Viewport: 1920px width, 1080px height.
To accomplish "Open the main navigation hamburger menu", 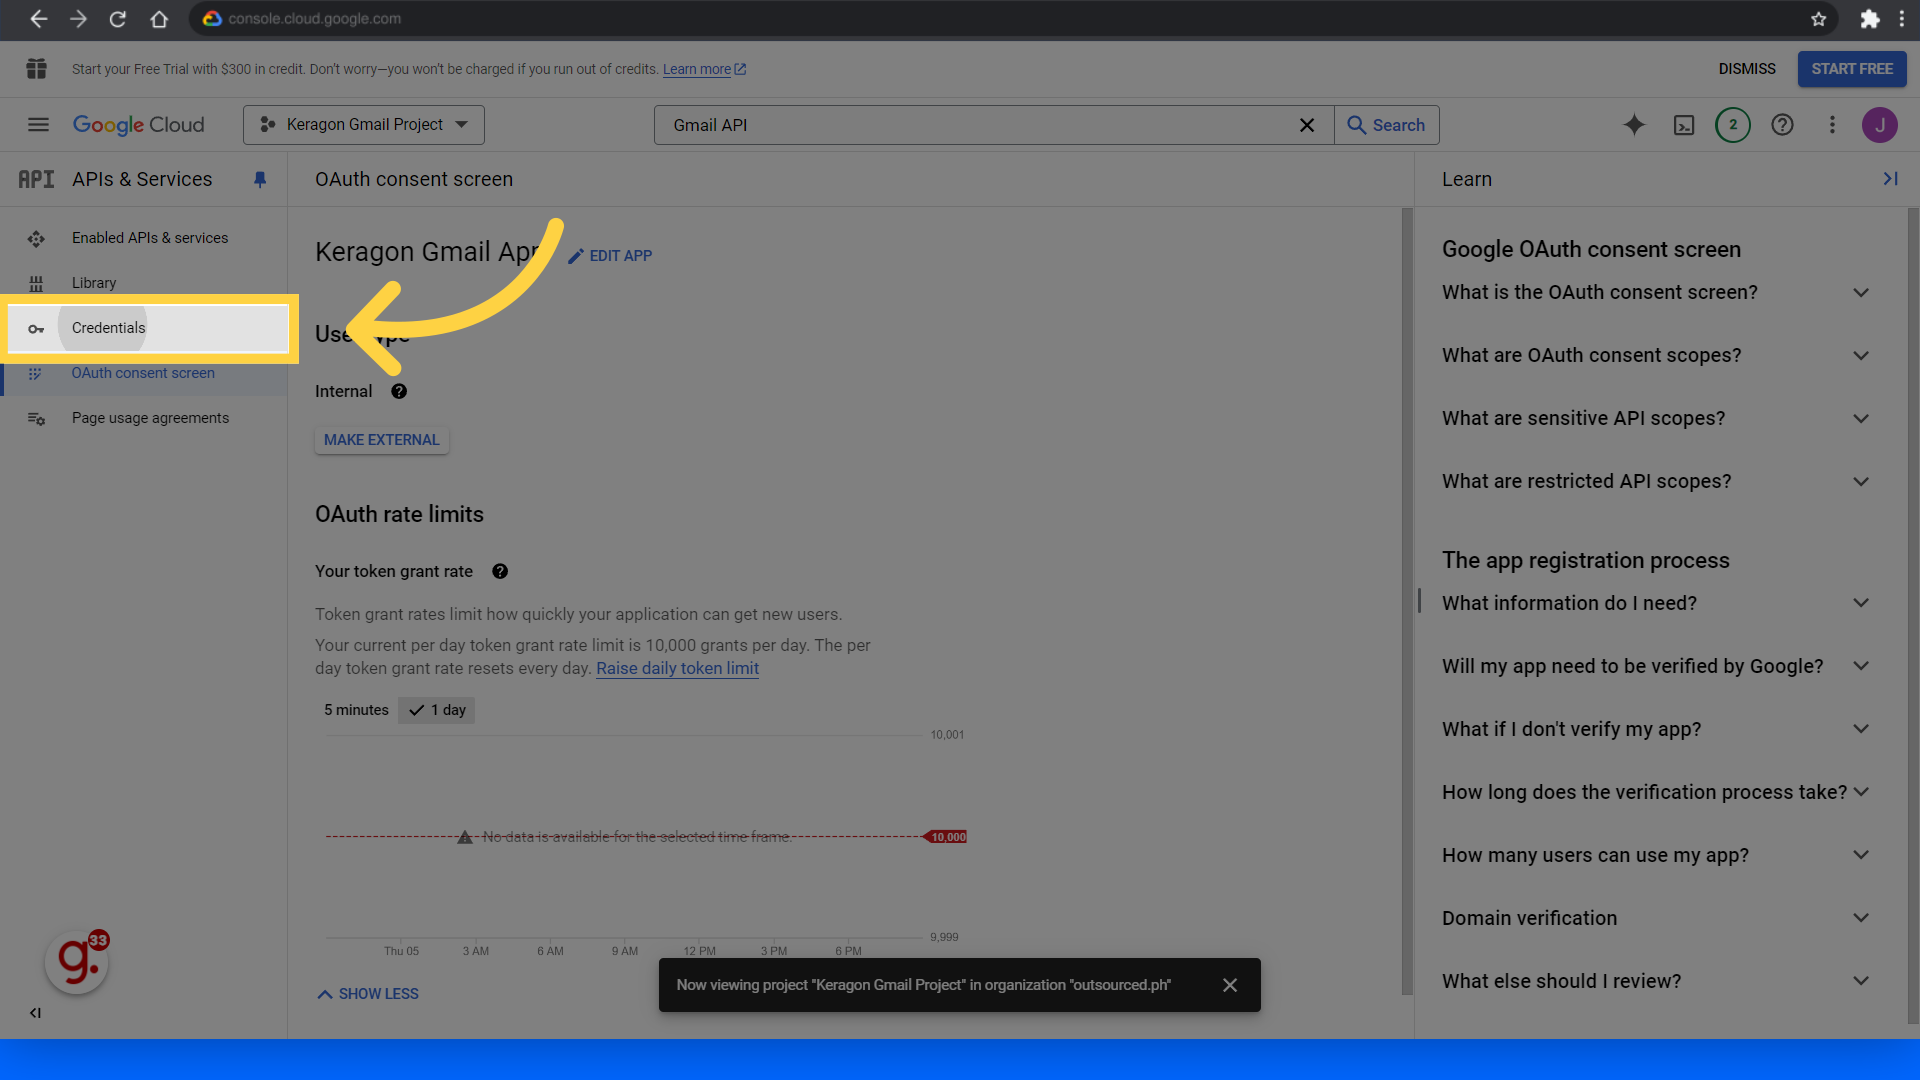I will [38, 125].
